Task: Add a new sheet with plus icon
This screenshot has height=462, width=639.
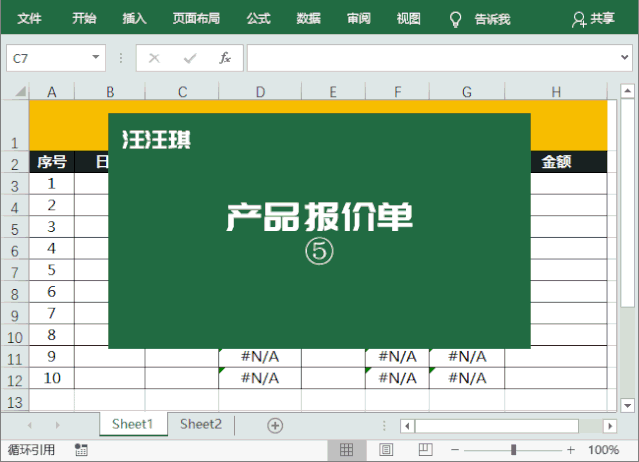Action: coord(275,426)
